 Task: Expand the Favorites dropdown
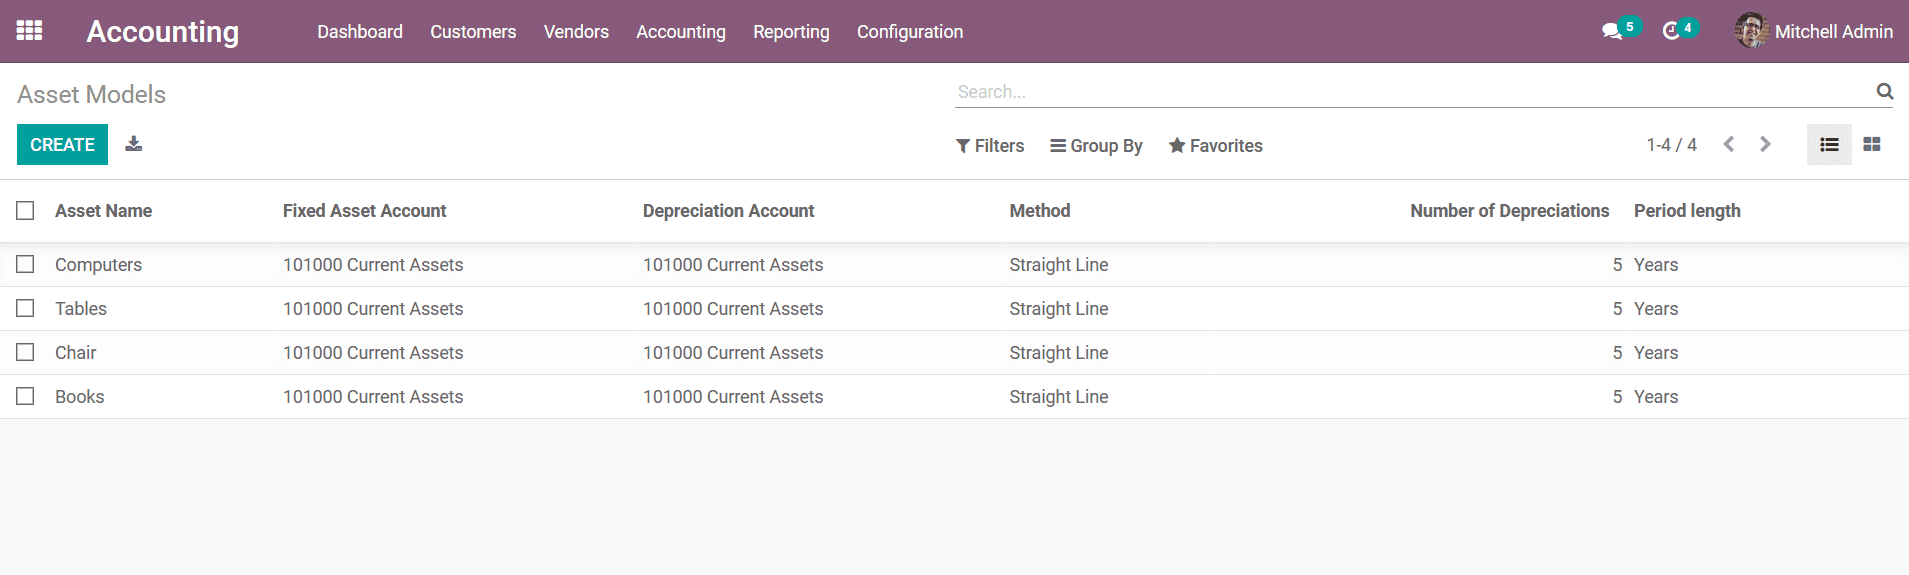coord(1216,146)
